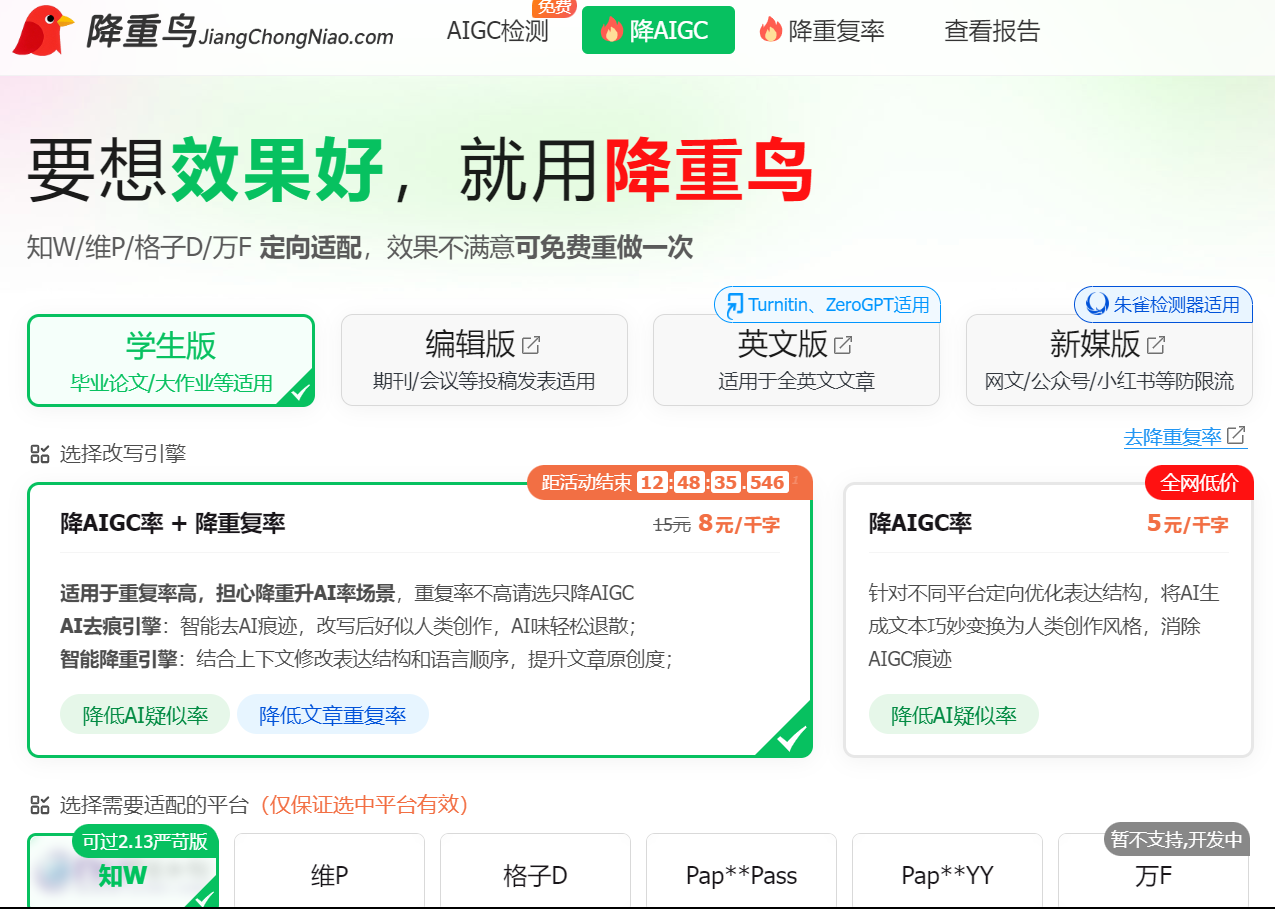
Task: Select the 万F platform
Action: (1153, 872)
